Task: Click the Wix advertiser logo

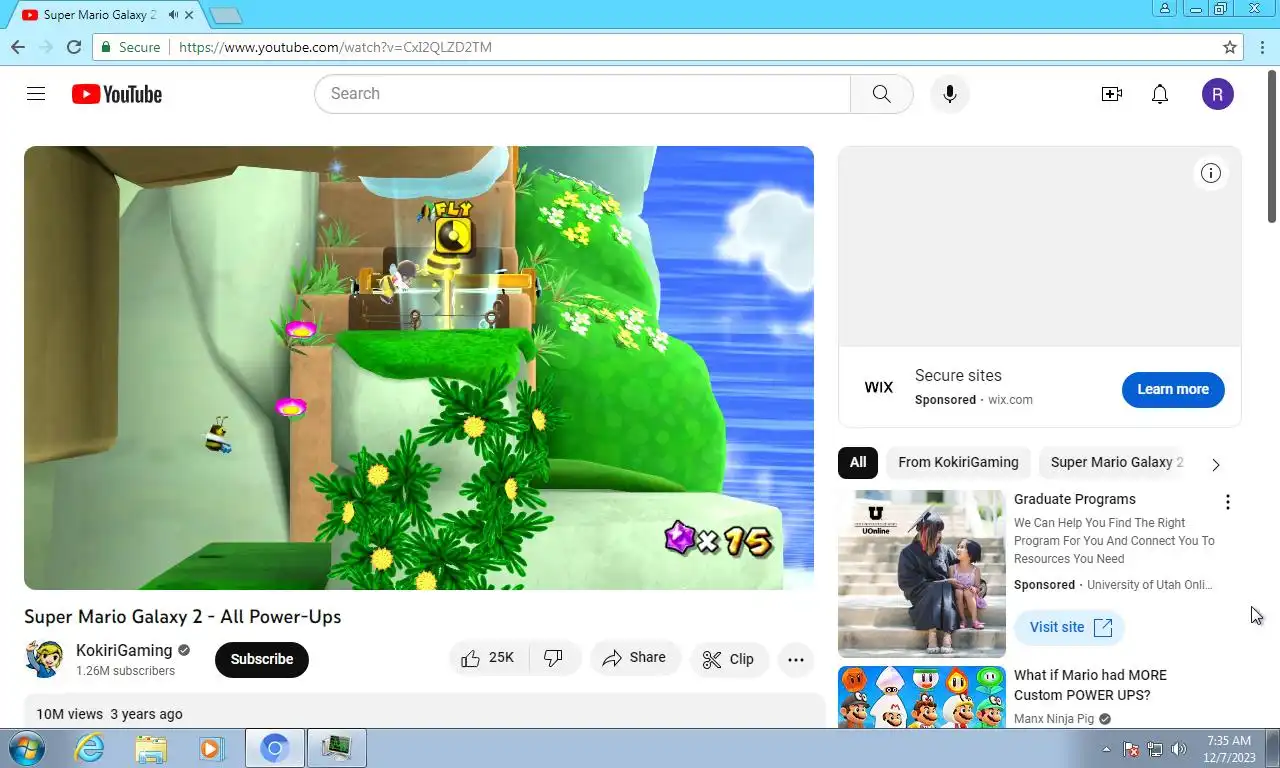Action: [879, 388]
